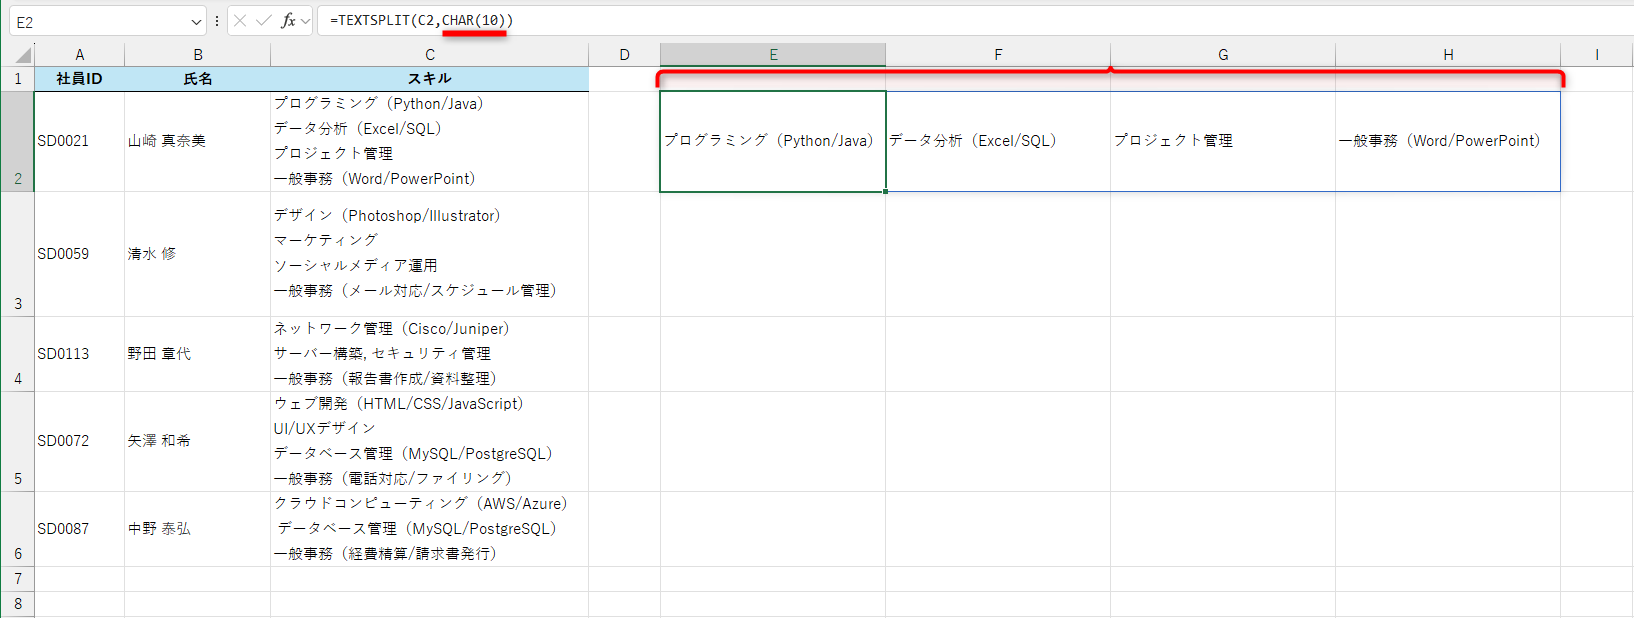
Task: Select row 4 header
Action: [x=18, y=354]
